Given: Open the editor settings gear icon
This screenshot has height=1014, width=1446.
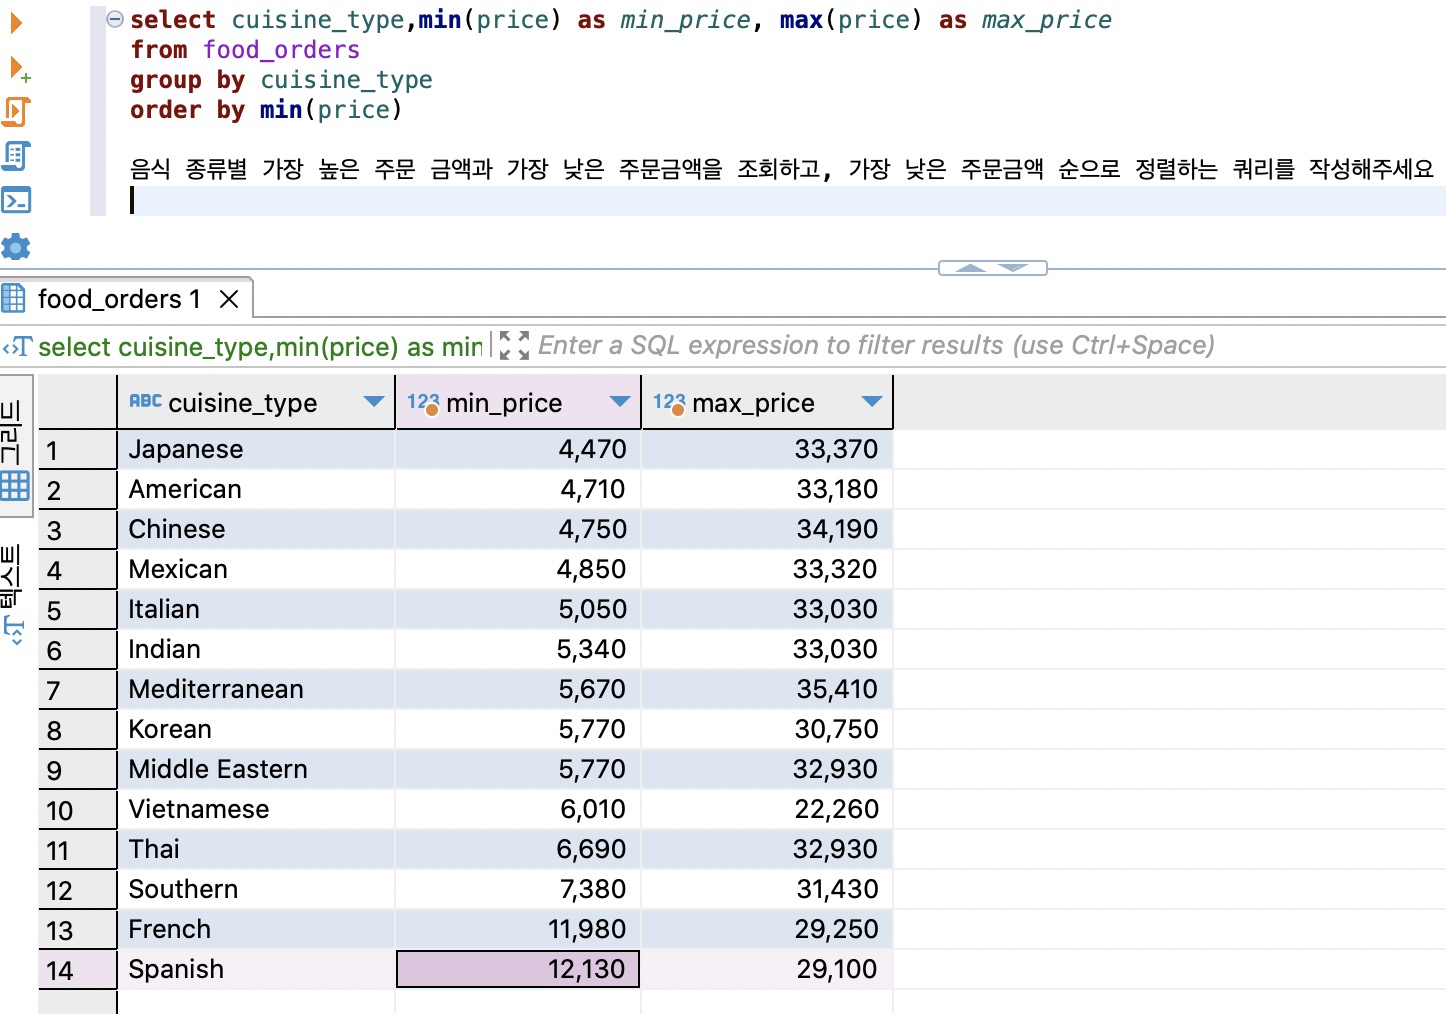Looking at the screenshot, I should [16, 246].
